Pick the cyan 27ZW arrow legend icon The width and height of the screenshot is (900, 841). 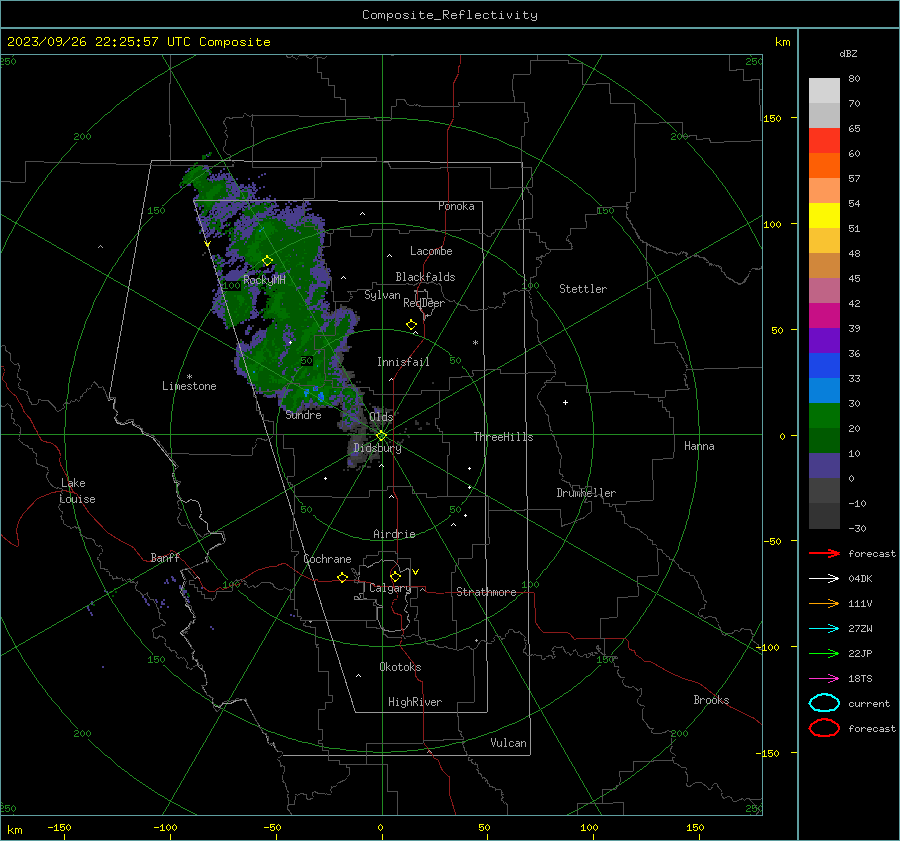click(x=824, y=629)
